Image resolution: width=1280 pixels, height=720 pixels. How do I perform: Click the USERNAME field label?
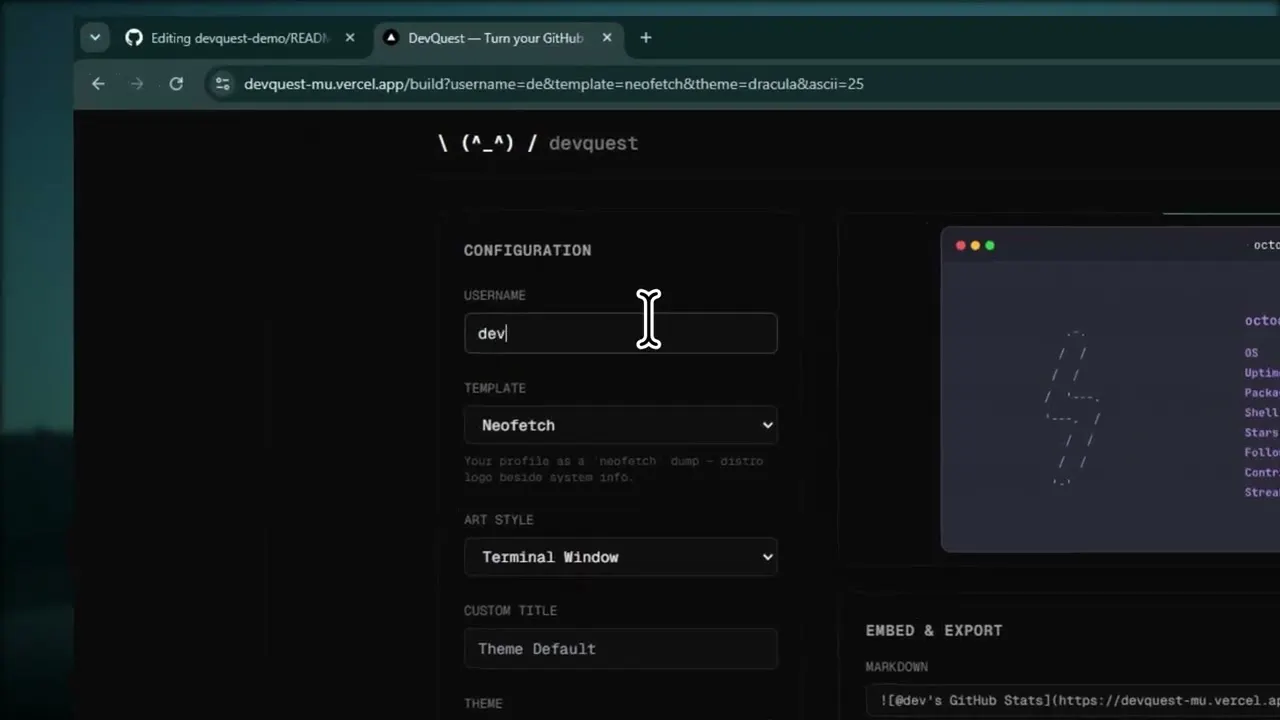pyautogui.click(x=494, y=295)
